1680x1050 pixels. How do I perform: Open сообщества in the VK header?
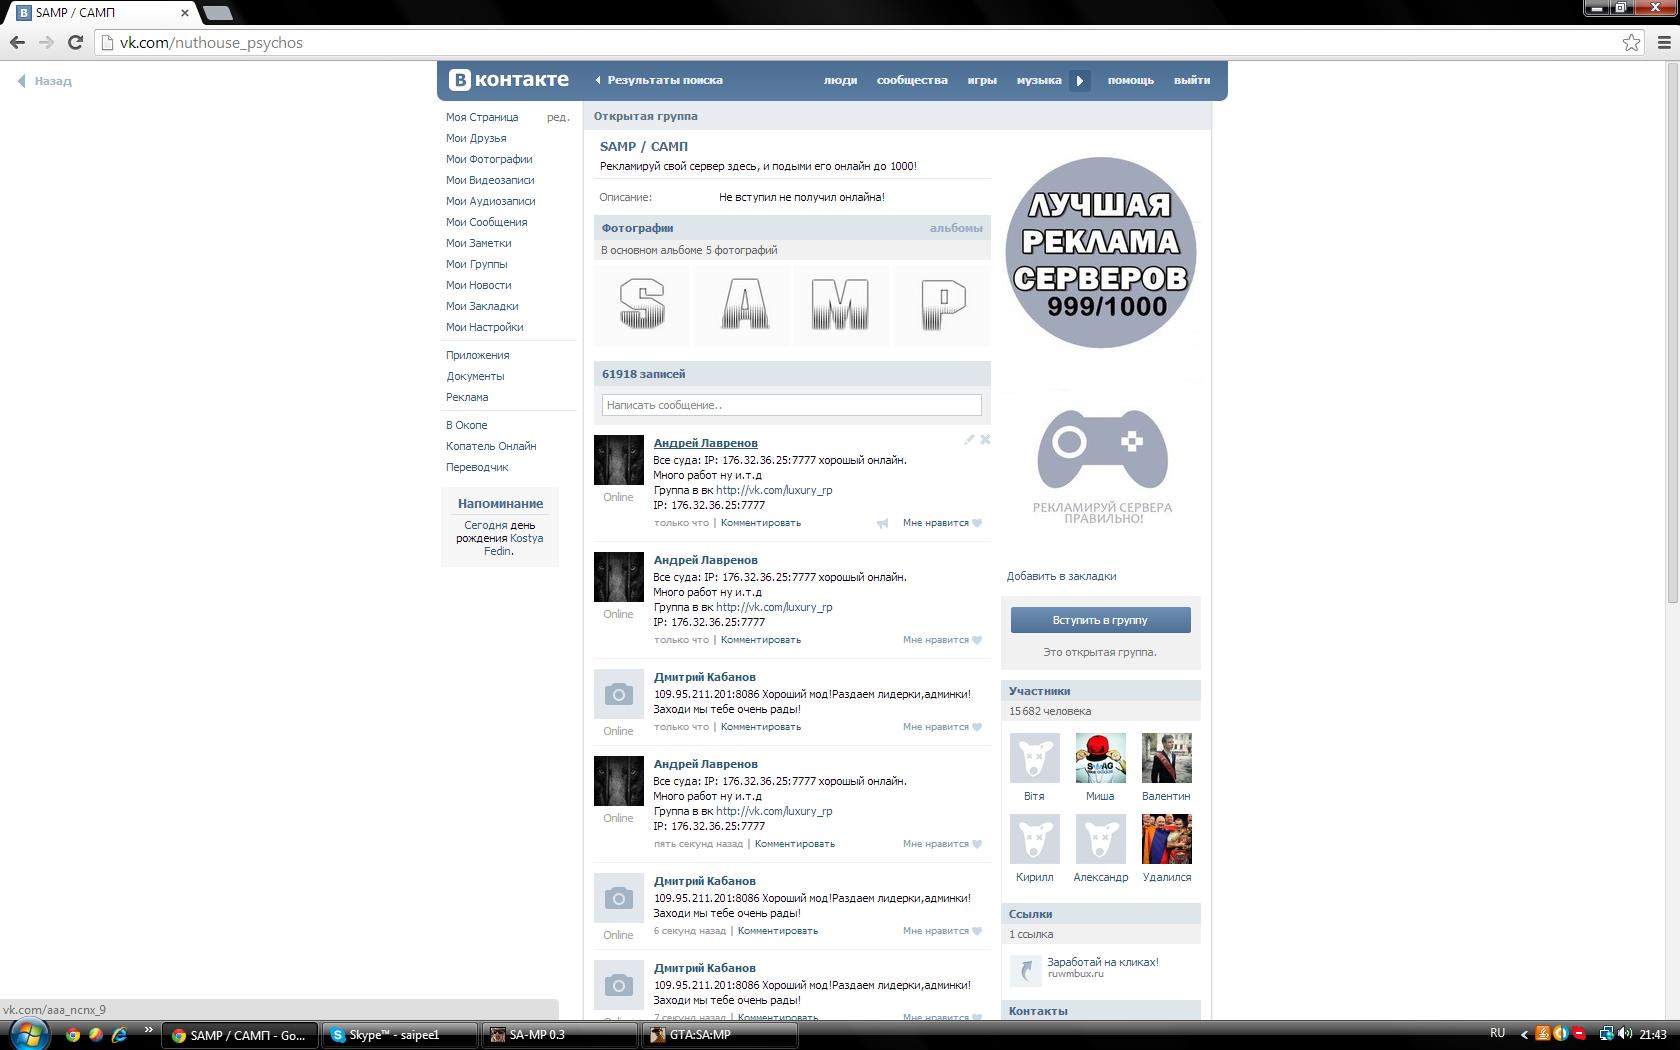click(912, 80)
